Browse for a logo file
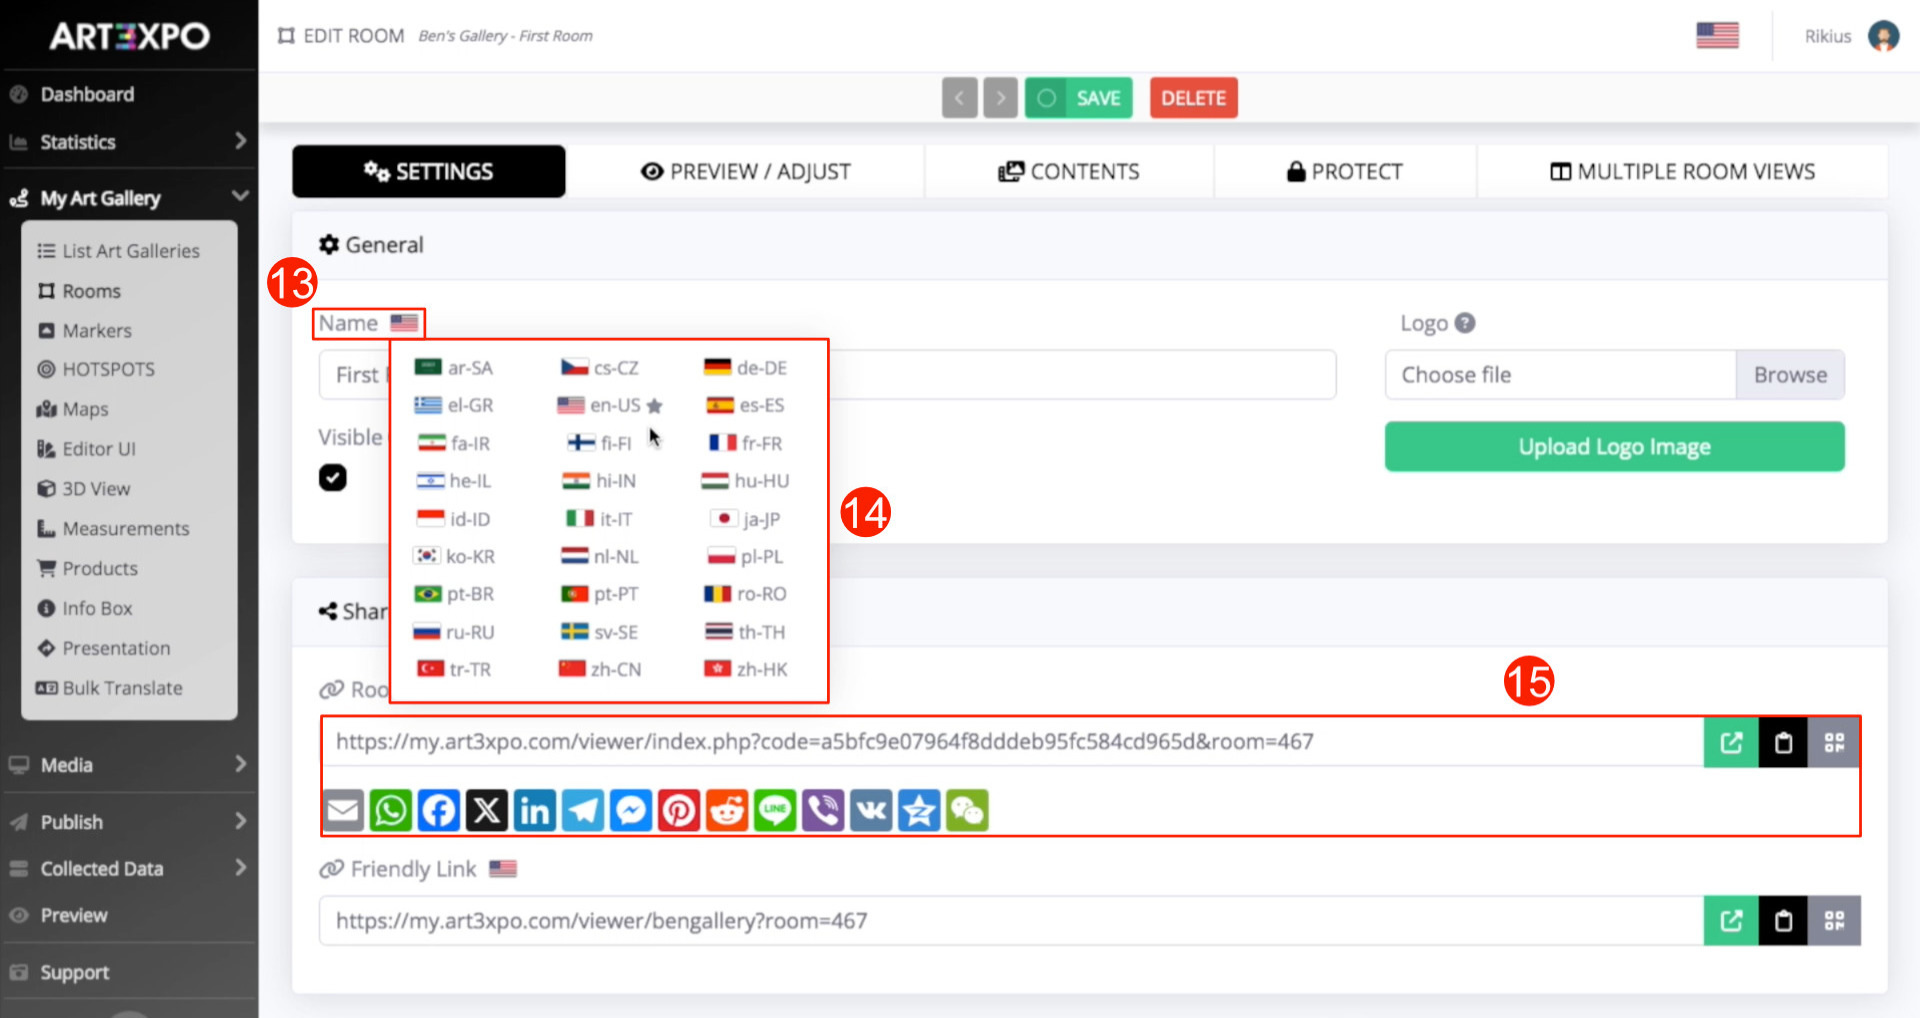1920x1018 pixels. pos(1790,375)
